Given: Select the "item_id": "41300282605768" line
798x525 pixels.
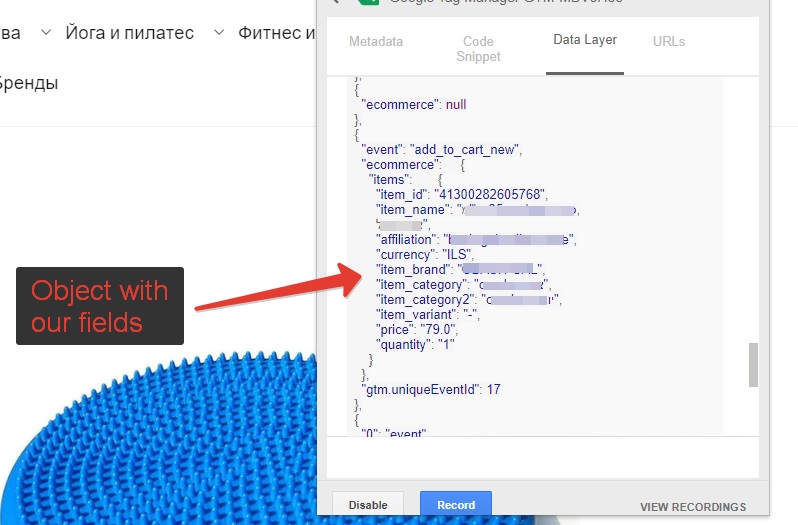Looking at the screenshot, I should tap(462, 194).
